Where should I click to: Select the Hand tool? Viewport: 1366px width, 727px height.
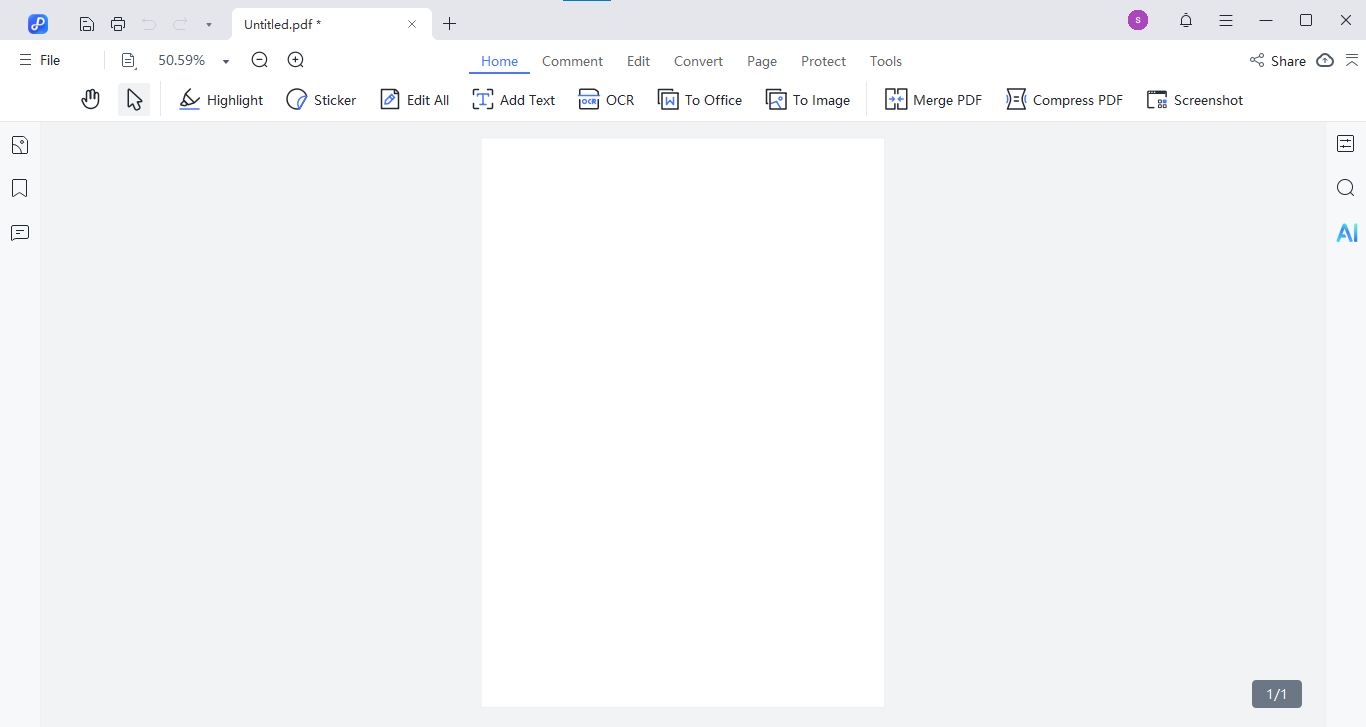click(90, 99)
